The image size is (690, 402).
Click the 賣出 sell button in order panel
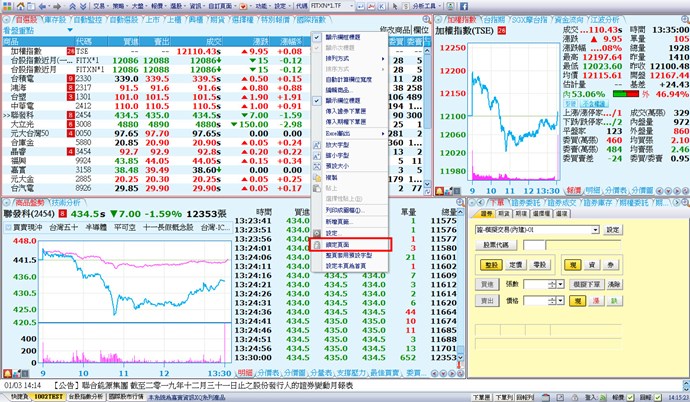pyautogui.click(x=485, y=298)
